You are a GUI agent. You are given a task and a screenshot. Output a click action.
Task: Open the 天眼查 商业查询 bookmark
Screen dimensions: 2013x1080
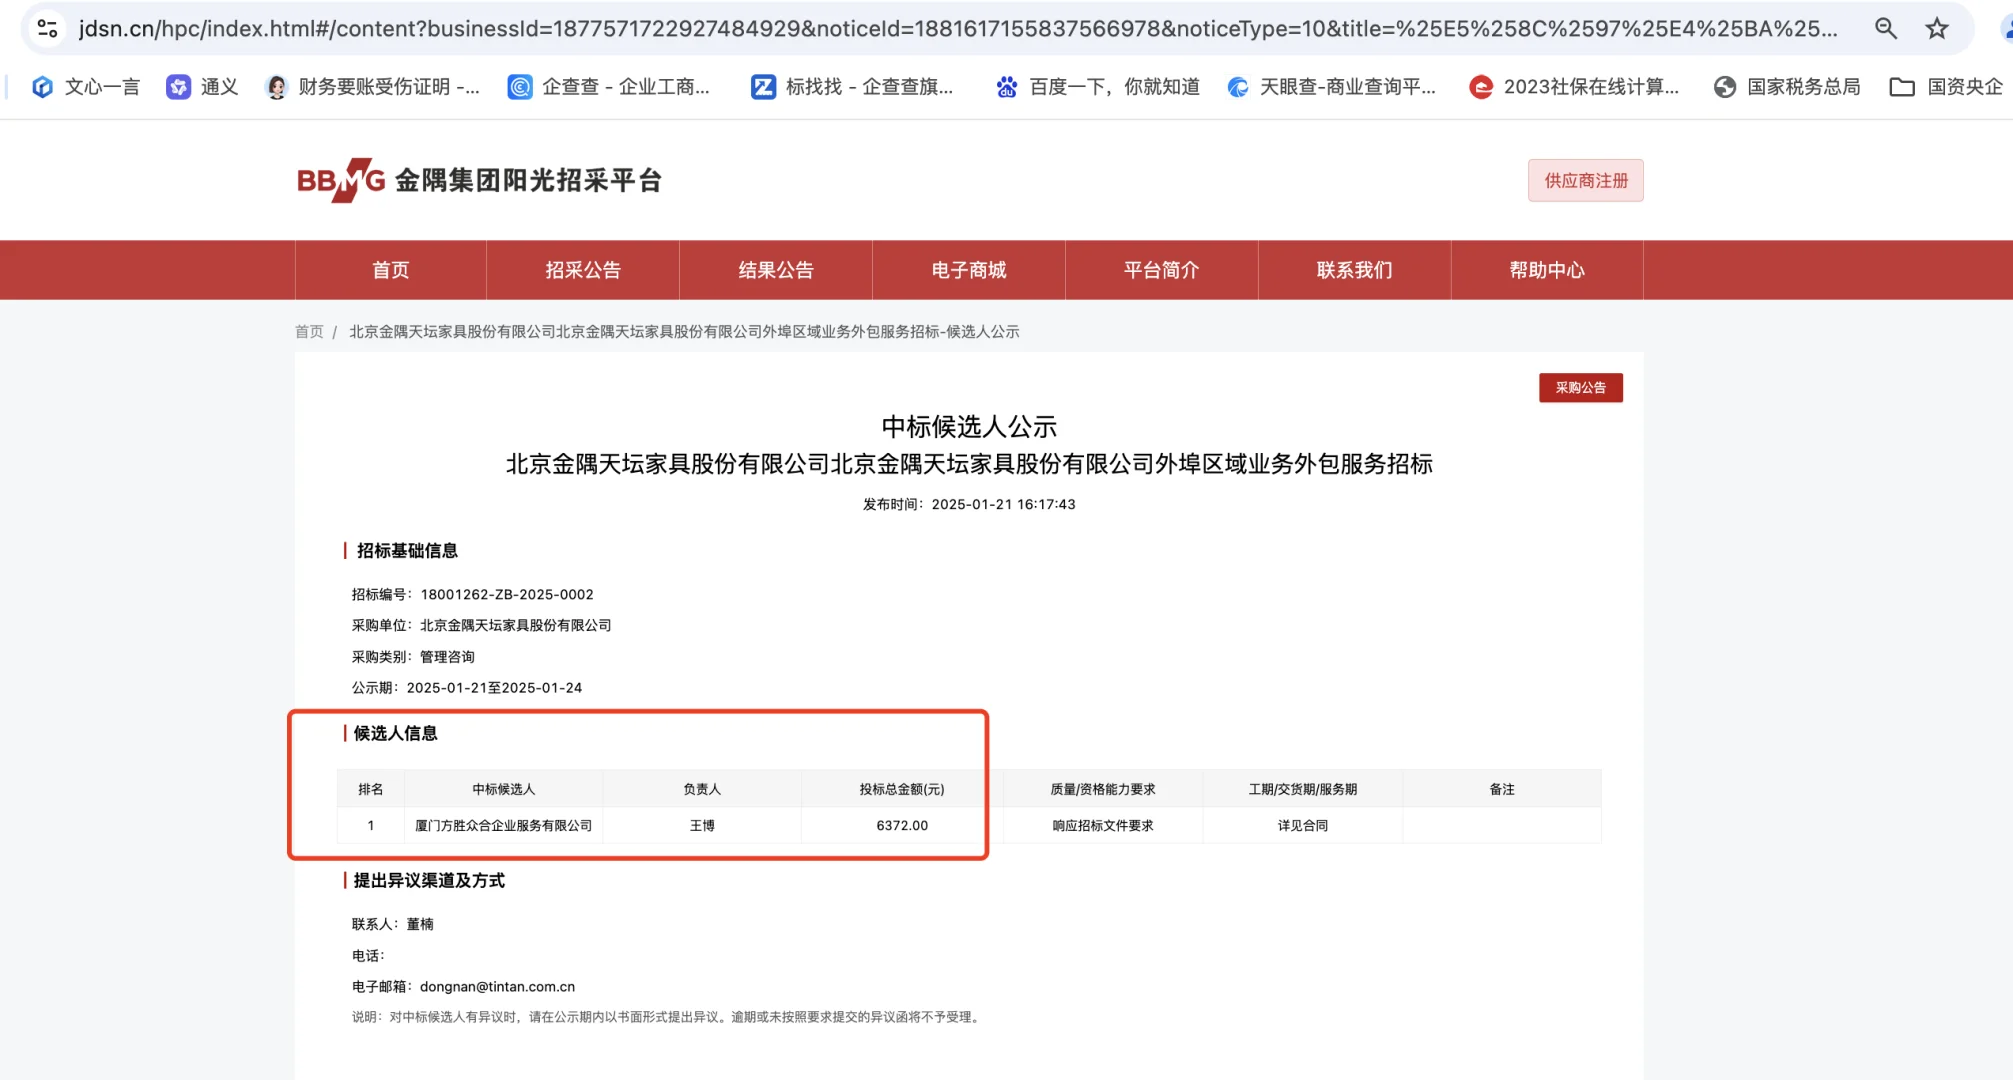point(1333,87)
